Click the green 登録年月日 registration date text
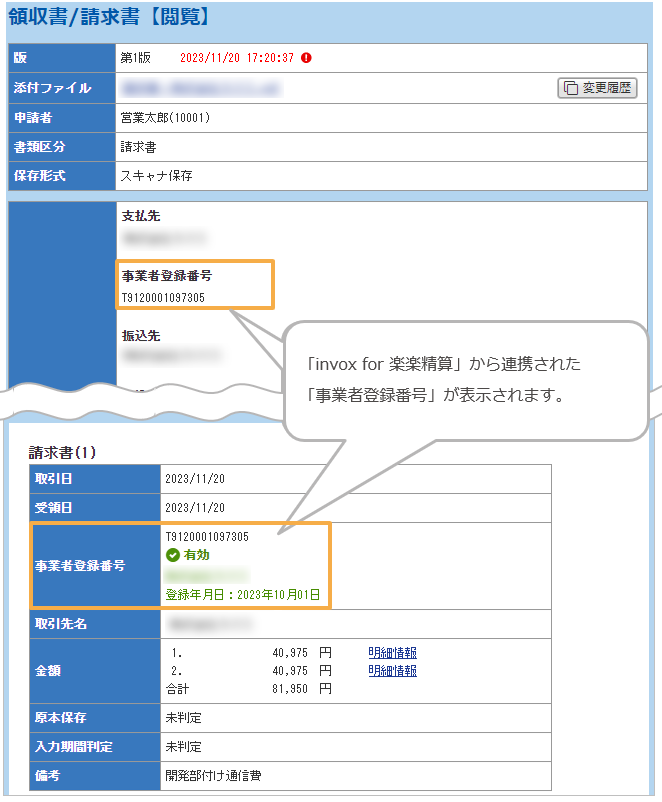 tap(243, 594)
